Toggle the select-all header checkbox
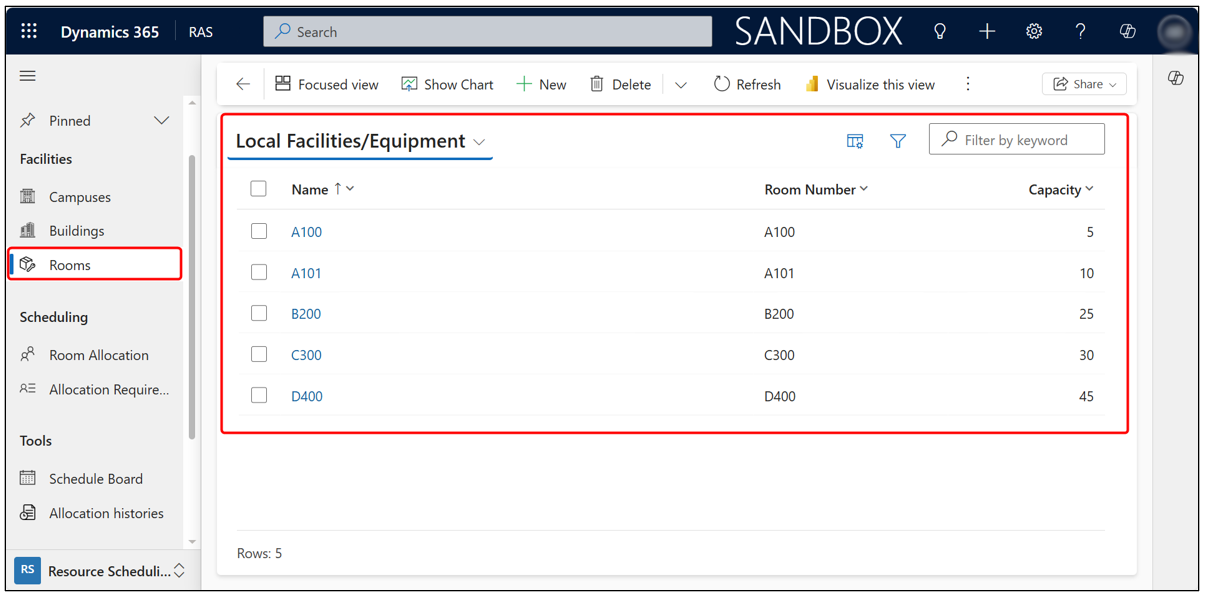This screenshot has width=1208, height=599. point(259,189)
